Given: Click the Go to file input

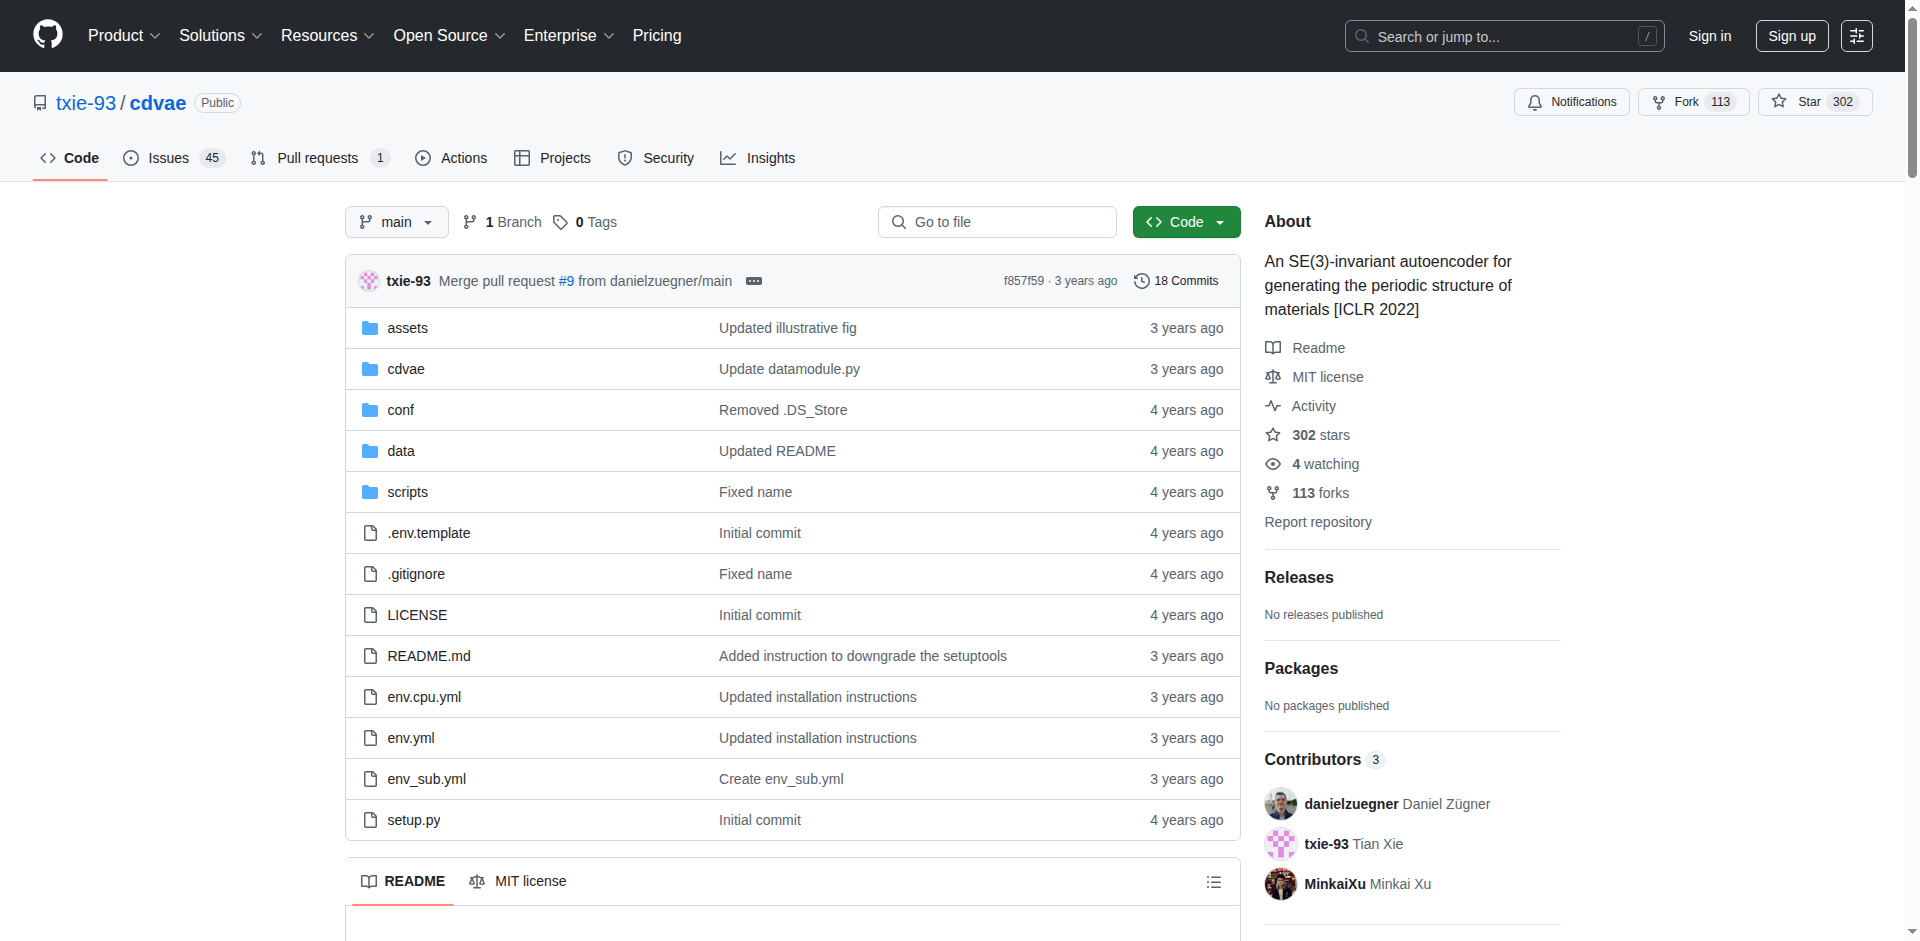Looking at the screenshot, I should 997,222.
